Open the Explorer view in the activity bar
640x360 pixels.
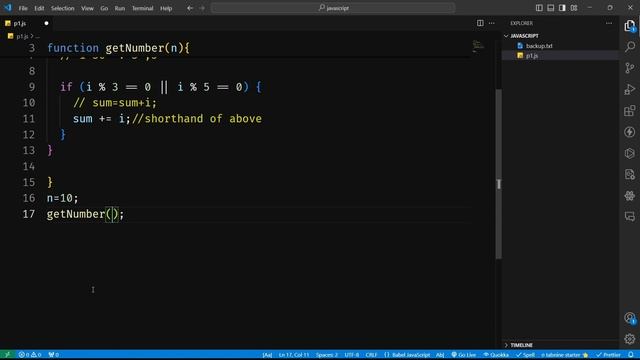click(x=630, y=26)
